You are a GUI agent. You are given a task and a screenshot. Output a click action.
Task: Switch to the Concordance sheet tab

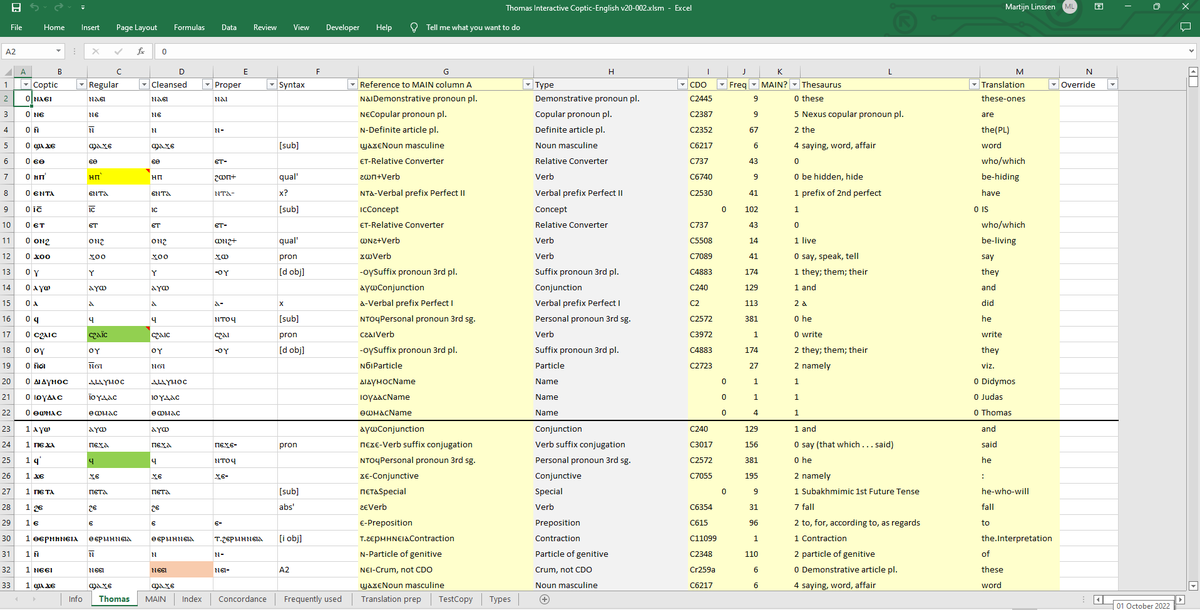[x=243, y=599]
